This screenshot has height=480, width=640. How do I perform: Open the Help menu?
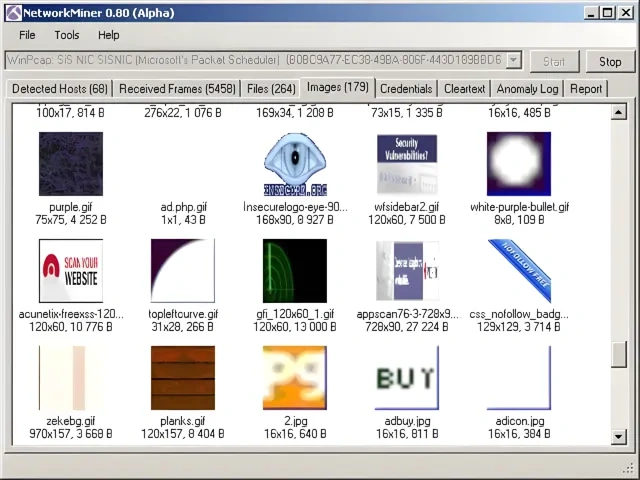(x=109, y=35)
